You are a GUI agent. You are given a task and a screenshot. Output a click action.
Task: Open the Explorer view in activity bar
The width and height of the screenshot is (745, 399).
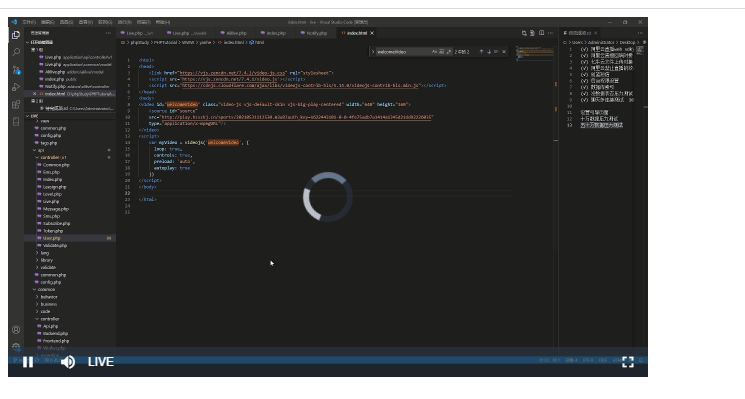(16, 35)
